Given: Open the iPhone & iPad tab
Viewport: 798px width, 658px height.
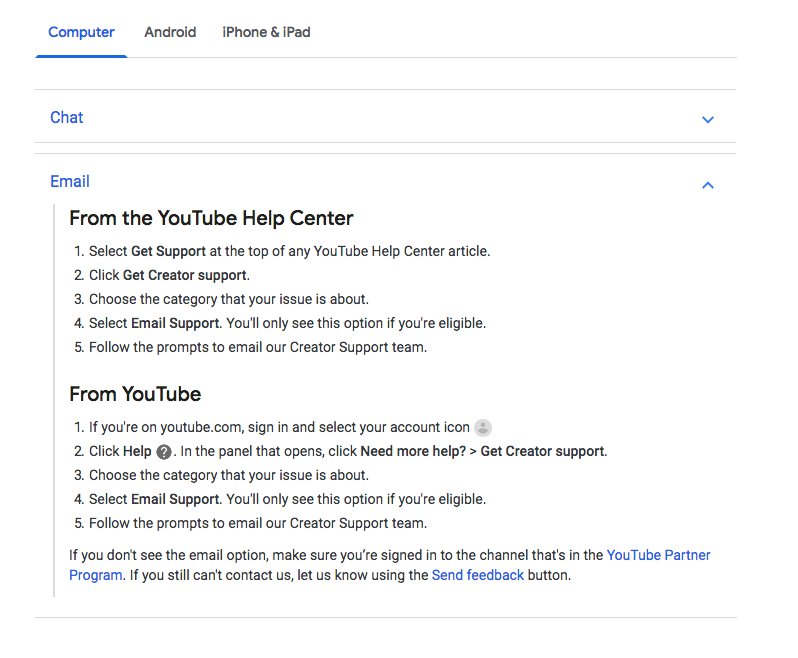Looking at the screenshot, I should click(266, 33).
